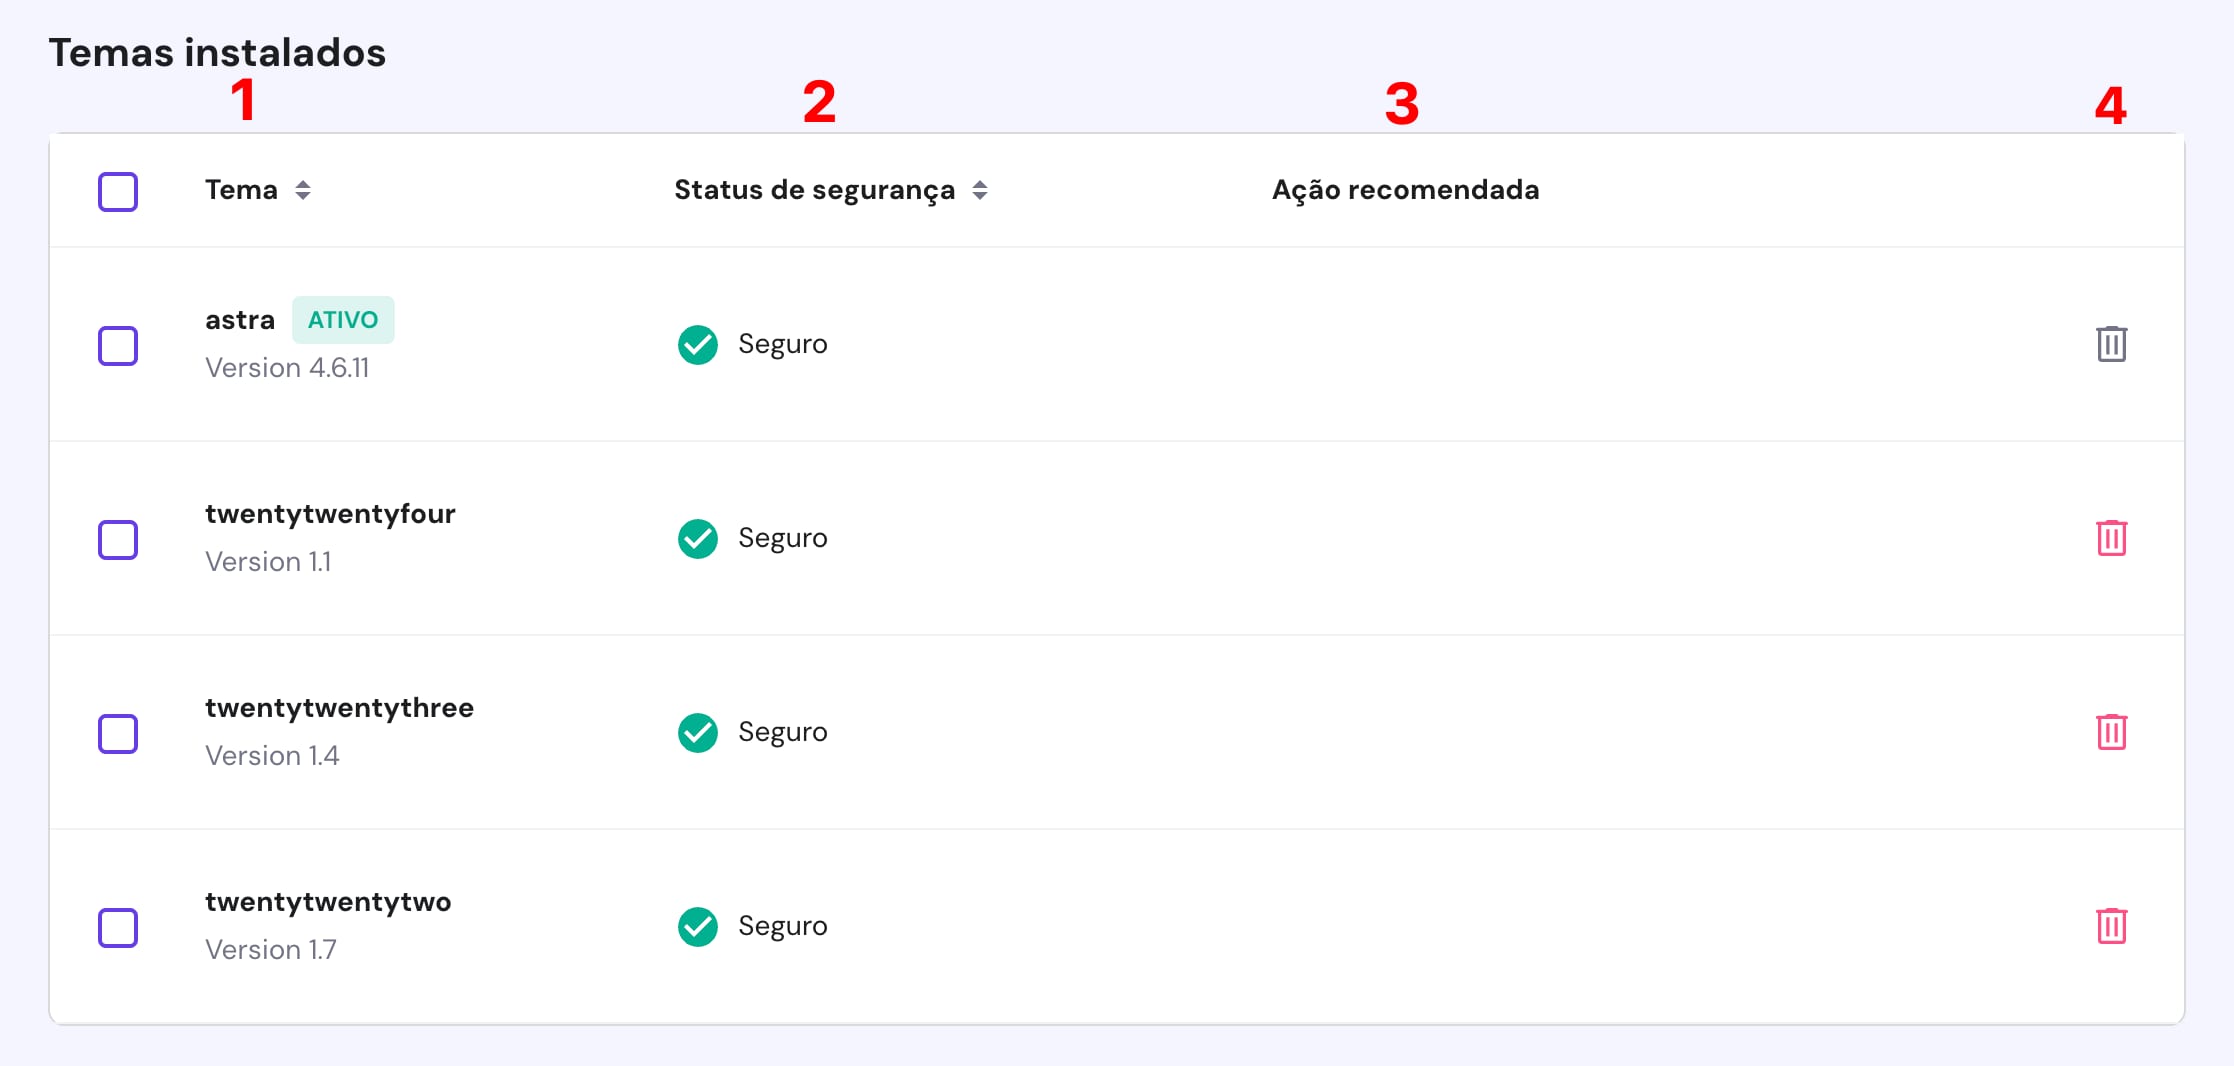Click the ATIVO badge next to astra

343,319
